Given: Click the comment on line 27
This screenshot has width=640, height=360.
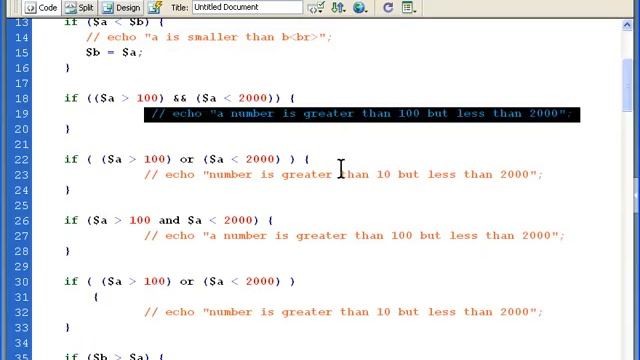Looking at the screenshot, I should coord(354,236).
